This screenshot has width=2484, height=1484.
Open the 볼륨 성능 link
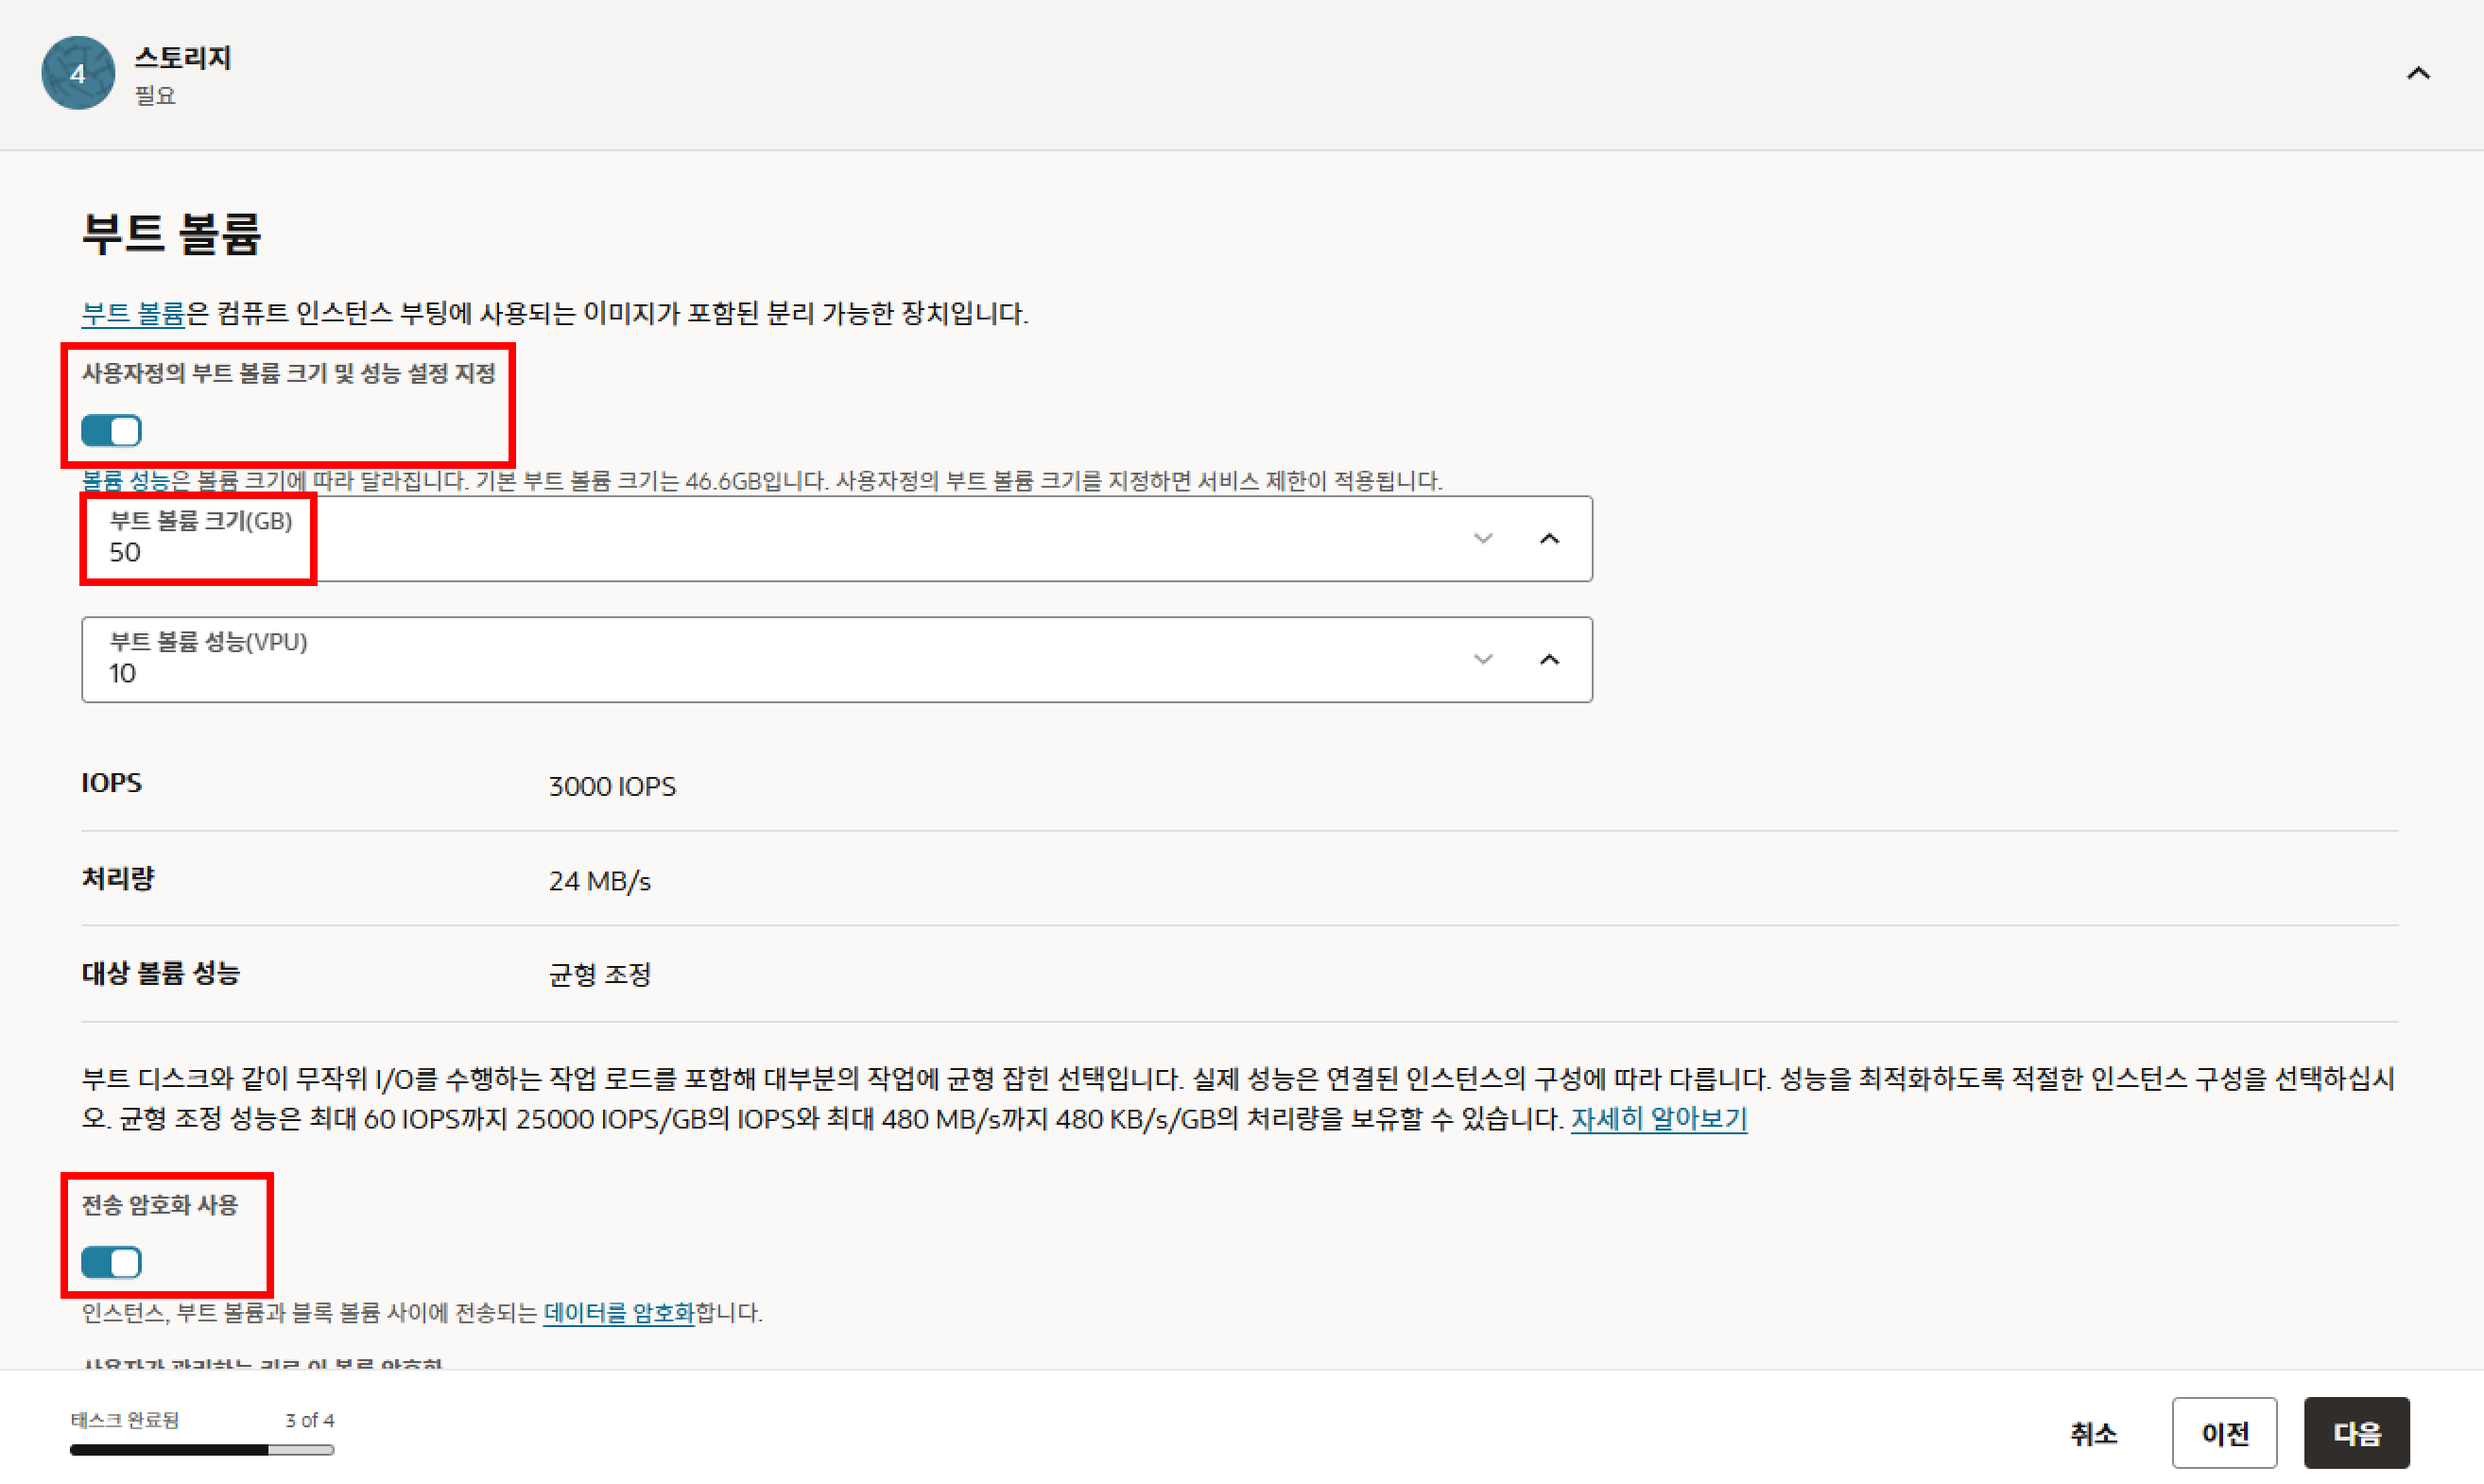pos(125,481)
